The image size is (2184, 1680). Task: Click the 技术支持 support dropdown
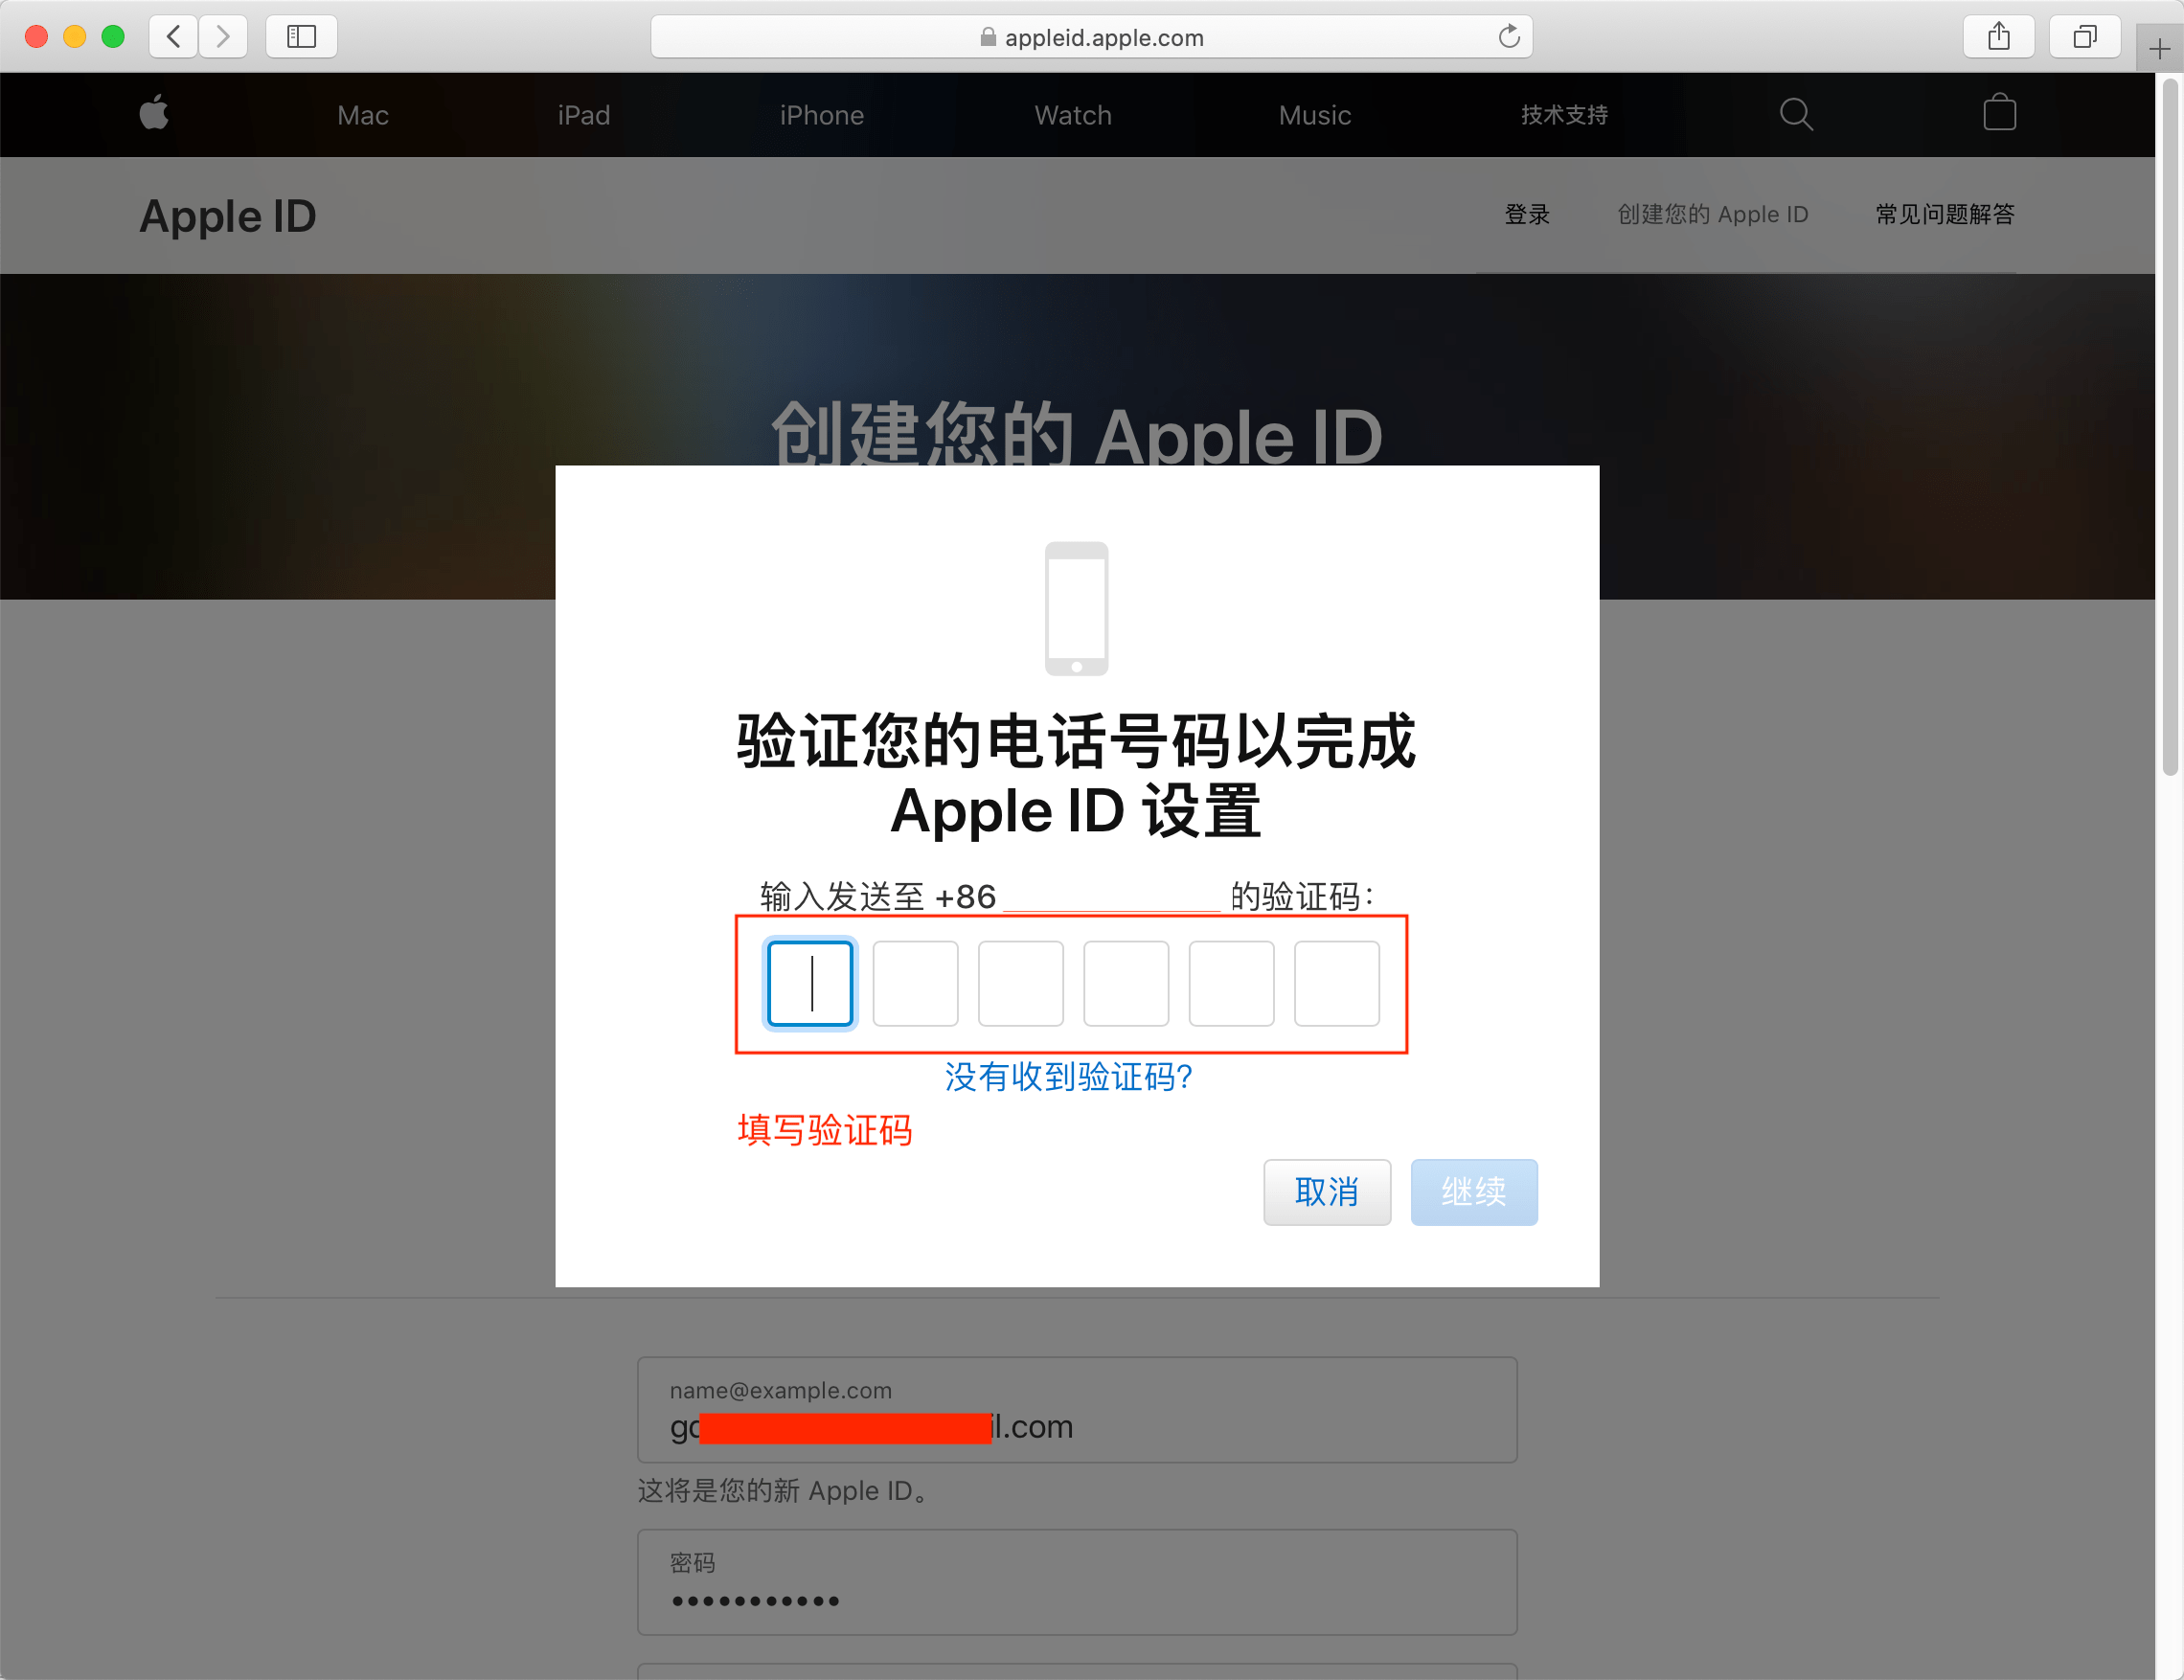tap(1563, 117)
